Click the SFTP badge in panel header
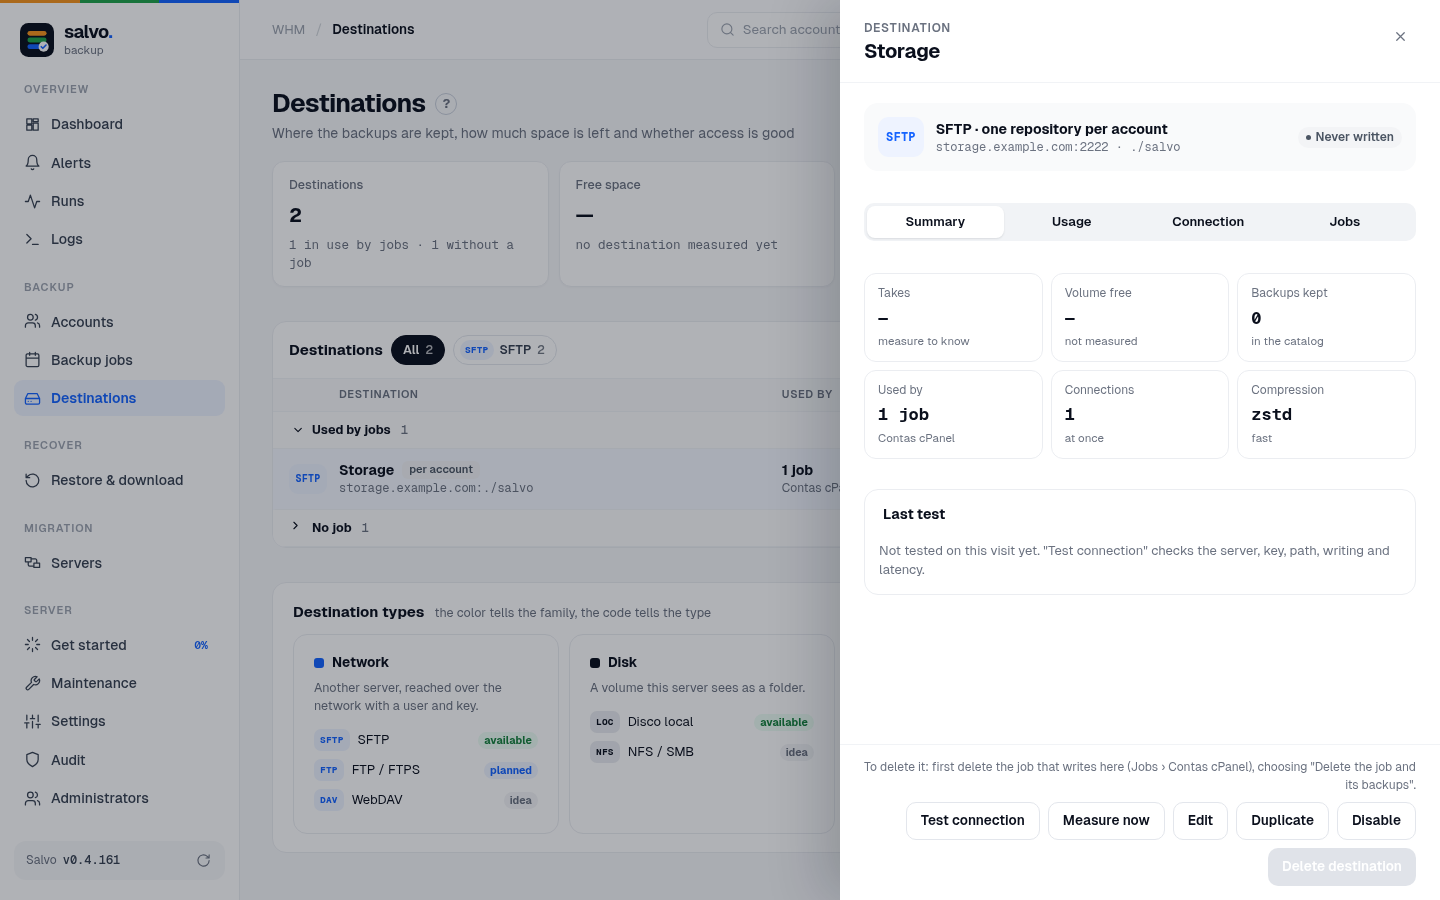The height and width of the screenshot is (900, 1440). 900,137
